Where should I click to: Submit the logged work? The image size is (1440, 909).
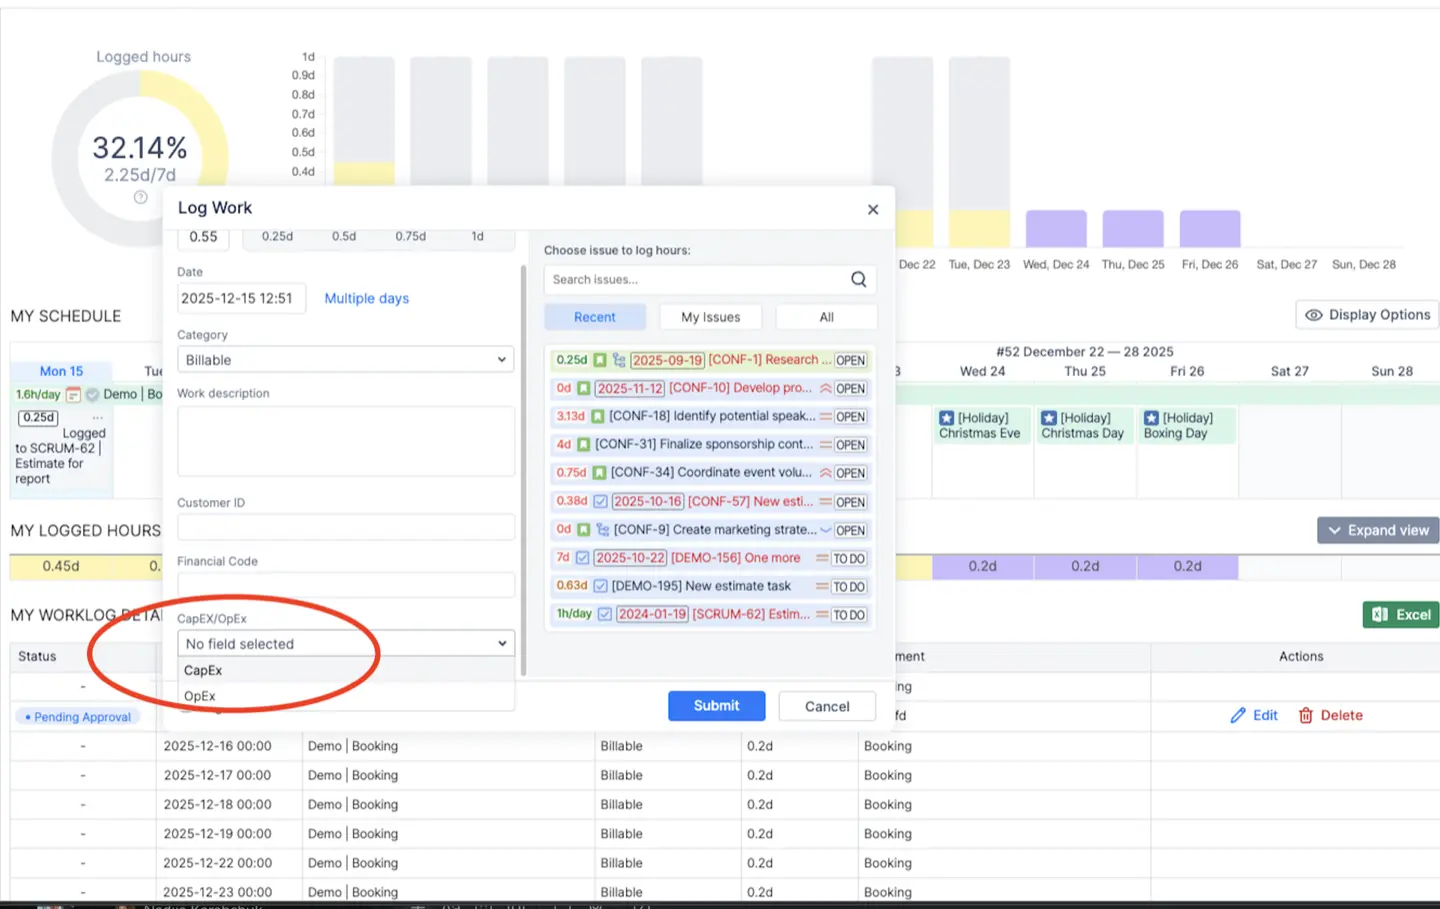click(x=716, y=705)
